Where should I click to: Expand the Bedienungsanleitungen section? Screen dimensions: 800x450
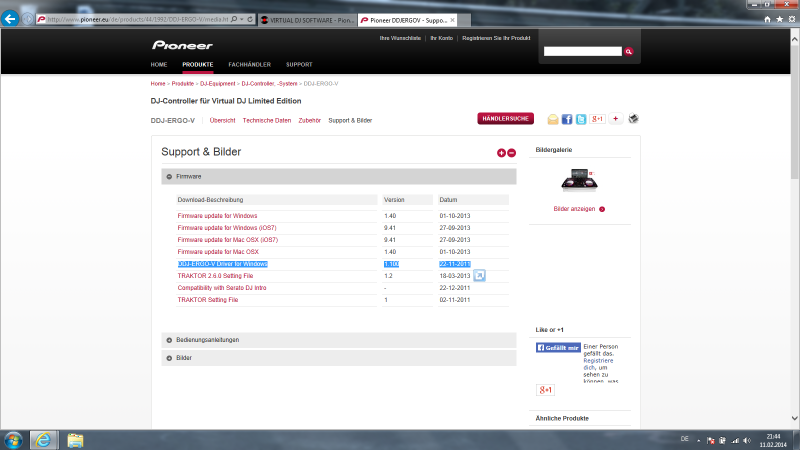pyautogui.click(x=339, y=340)
